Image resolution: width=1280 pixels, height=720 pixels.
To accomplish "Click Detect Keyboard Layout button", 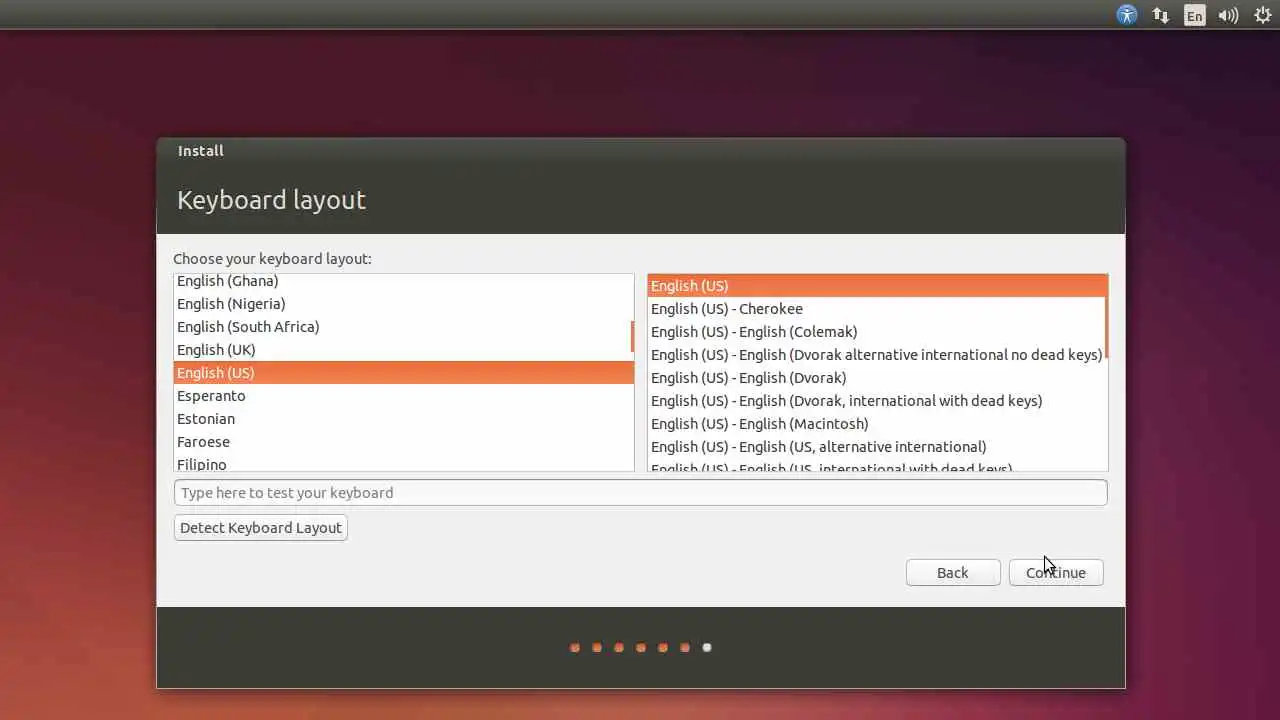I will 261,527.
